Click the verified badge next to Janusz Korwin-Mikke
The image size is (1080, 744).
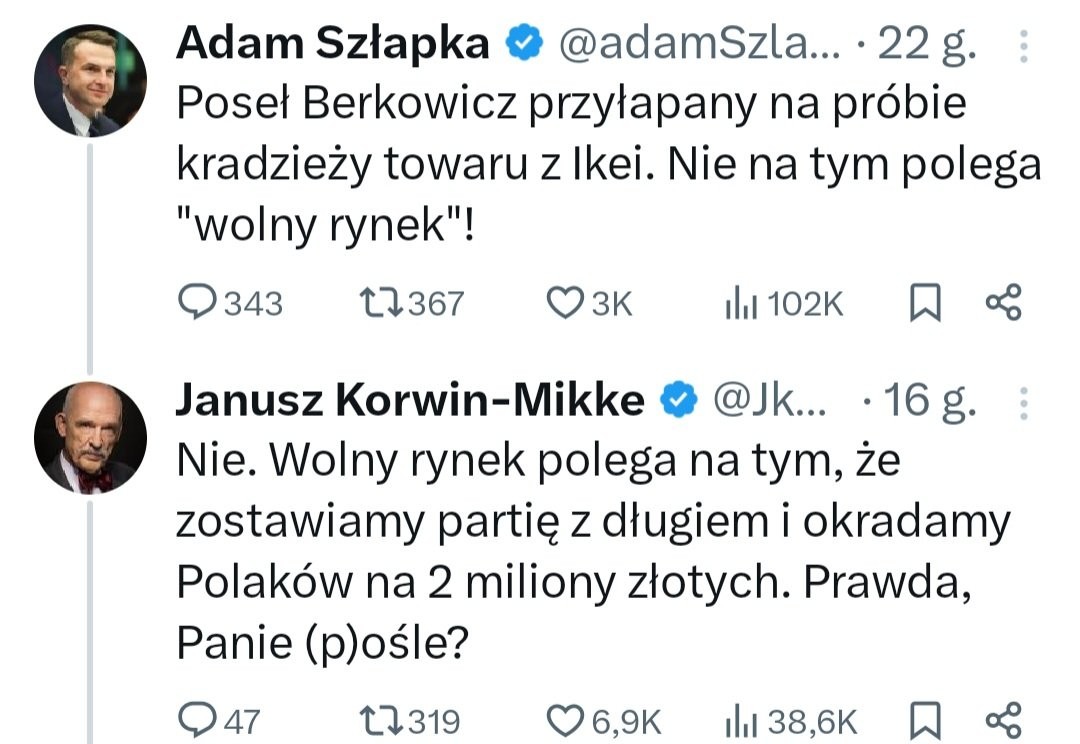(x=676, y=397)
